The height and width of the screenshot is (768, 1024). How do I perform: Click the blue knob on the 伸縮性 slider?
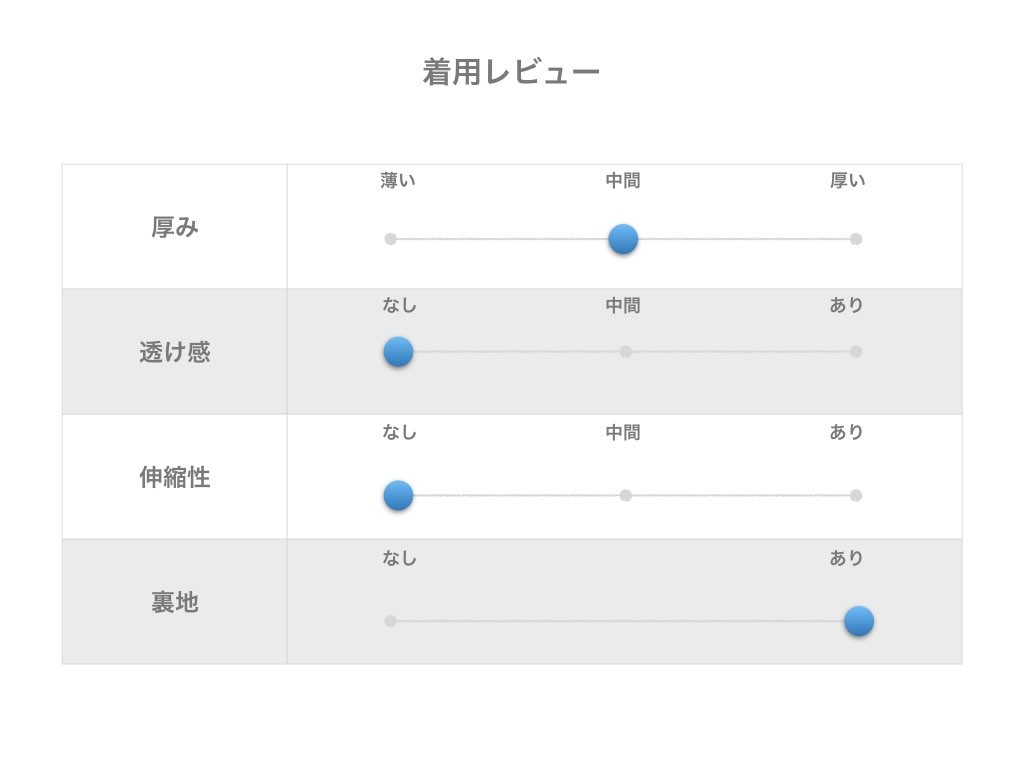click(398, 495)
